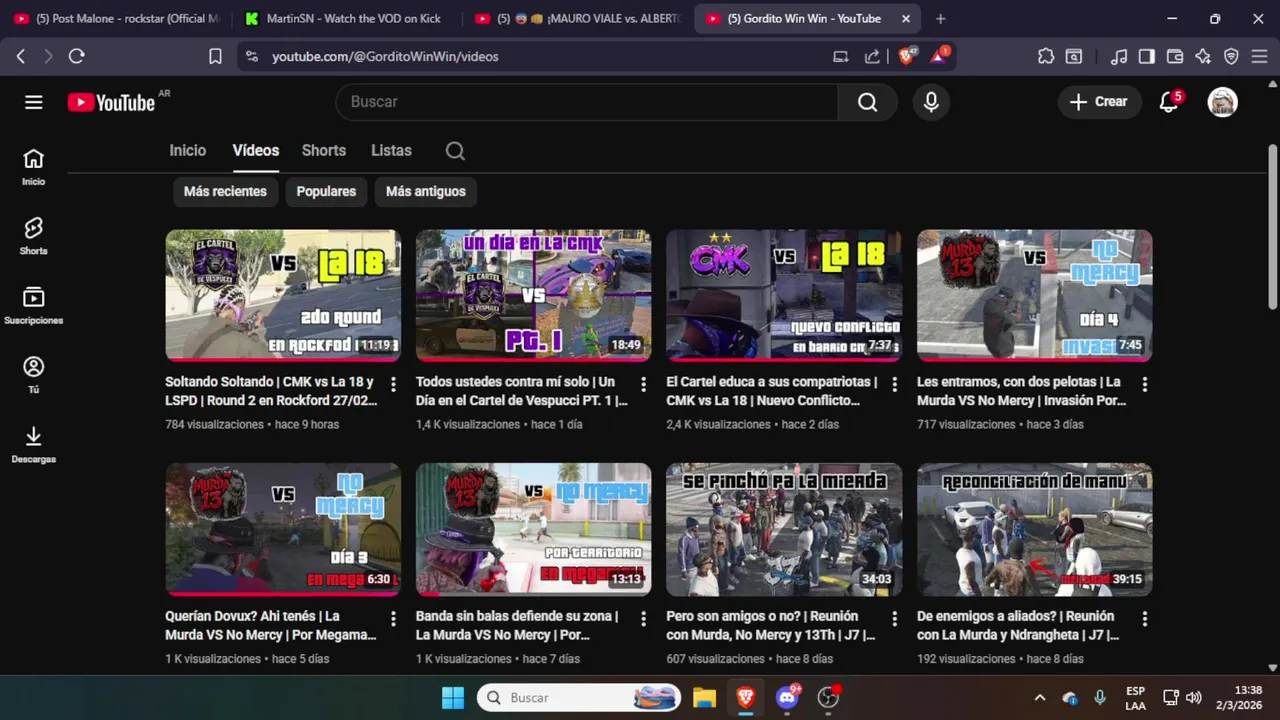Open options for Pero son amigos o no
Screen dimensions: 1280x720
click(894, 619)
